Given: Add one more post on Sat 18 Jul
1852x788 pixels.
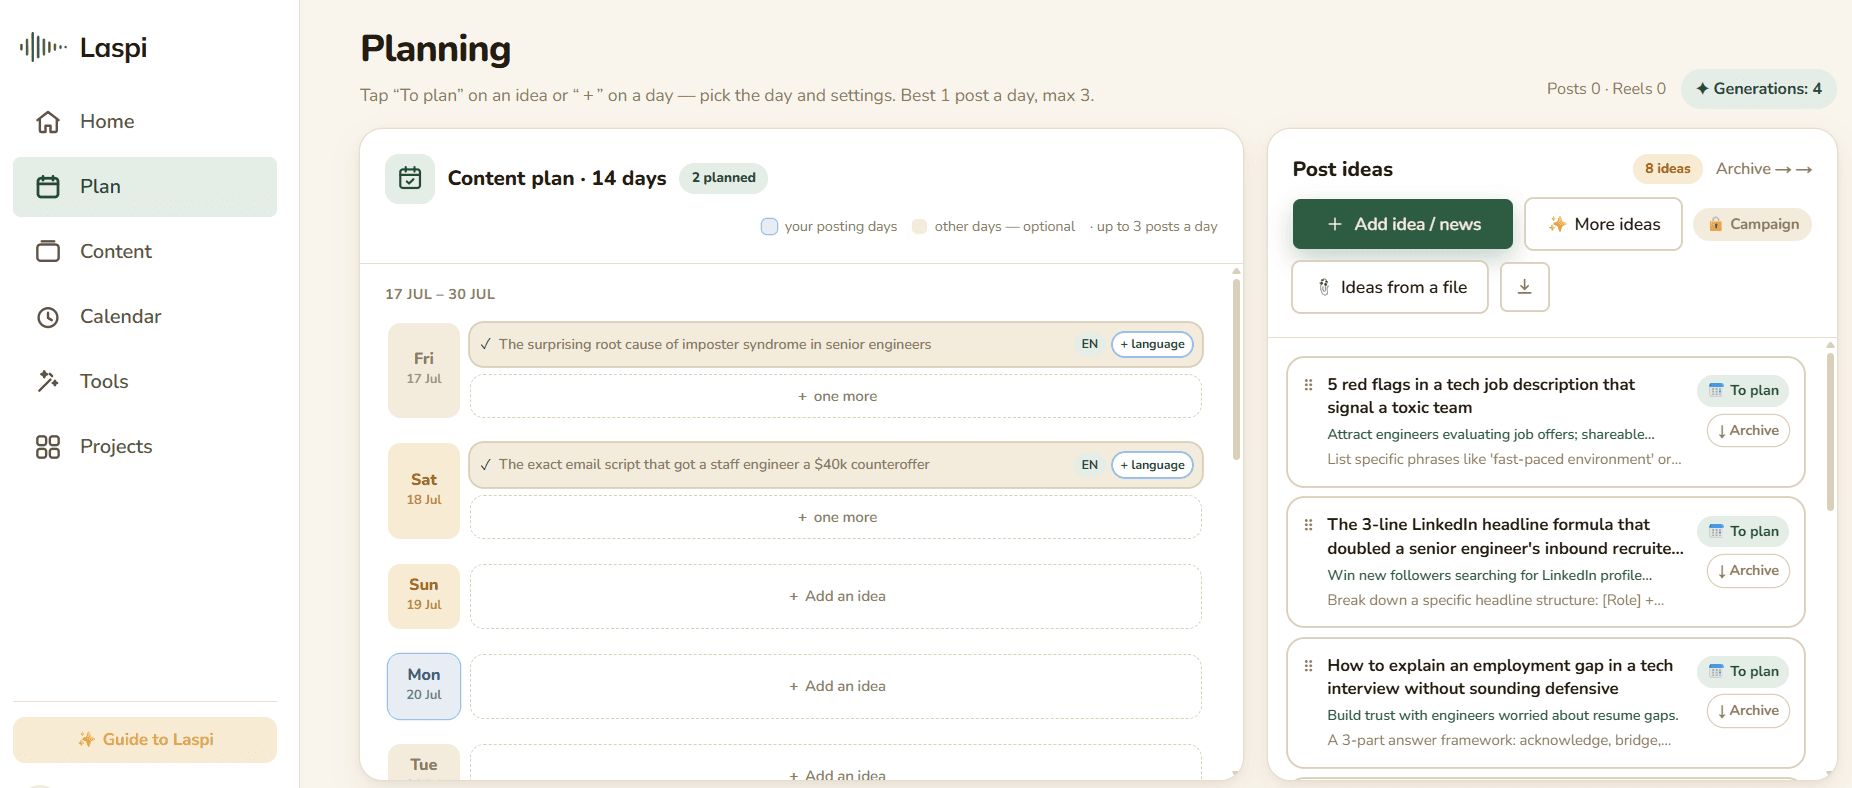Looking at the screenshot, I should click(x=836, y=518).
